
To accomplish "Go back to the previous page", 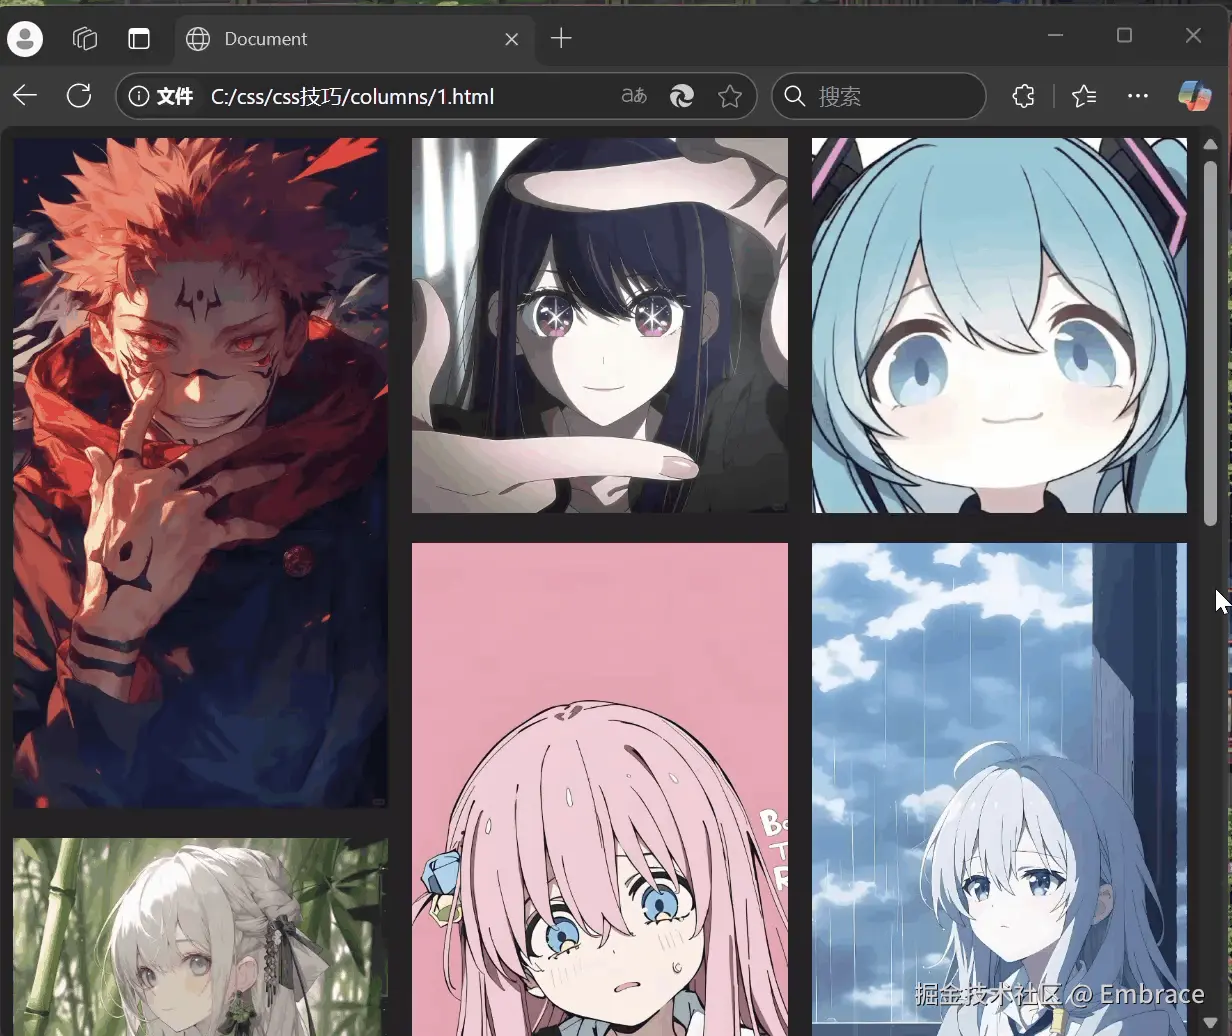I will click(25, 96).
